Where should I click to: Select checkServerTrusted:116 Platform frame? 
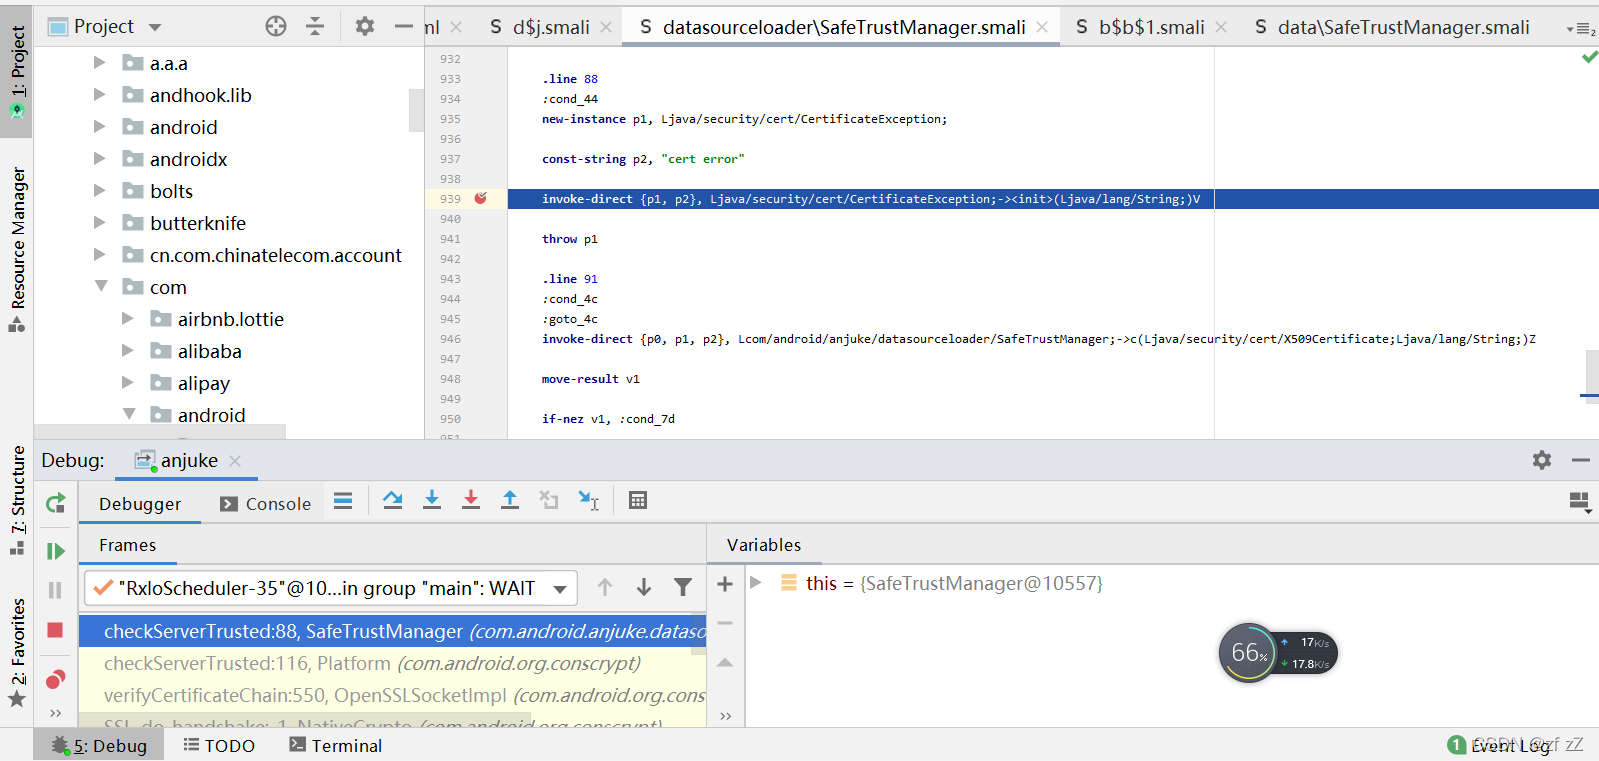pos(392,663)
